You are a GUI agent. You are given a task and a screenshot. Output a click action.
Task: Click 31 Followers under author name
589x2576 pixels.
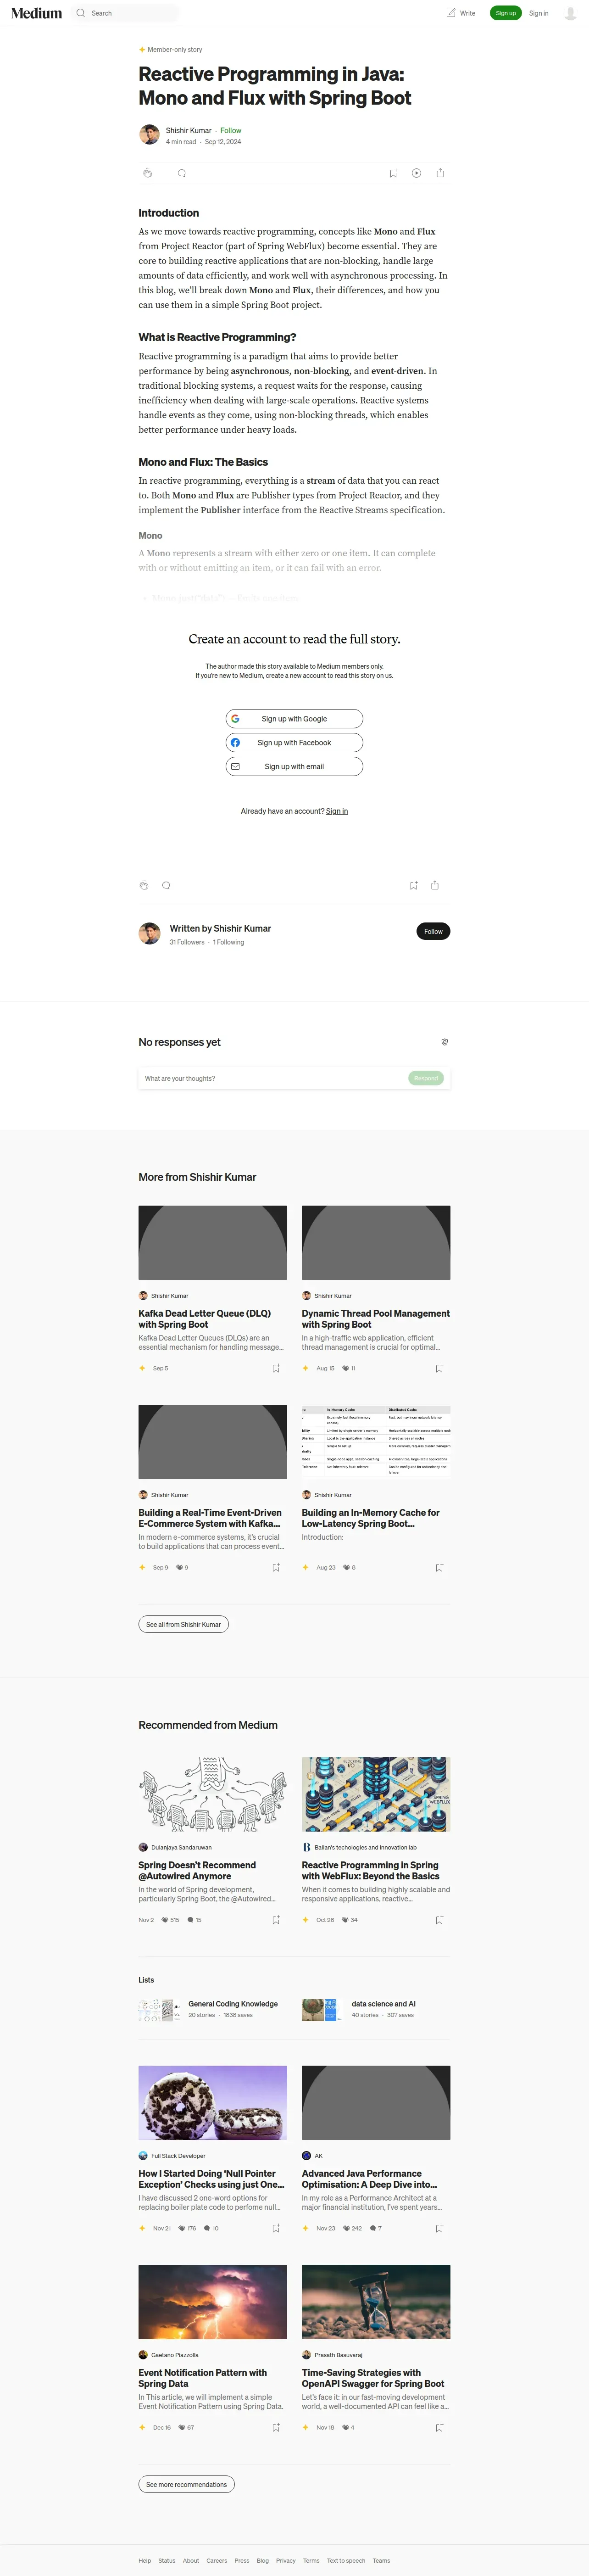(187, 942)
